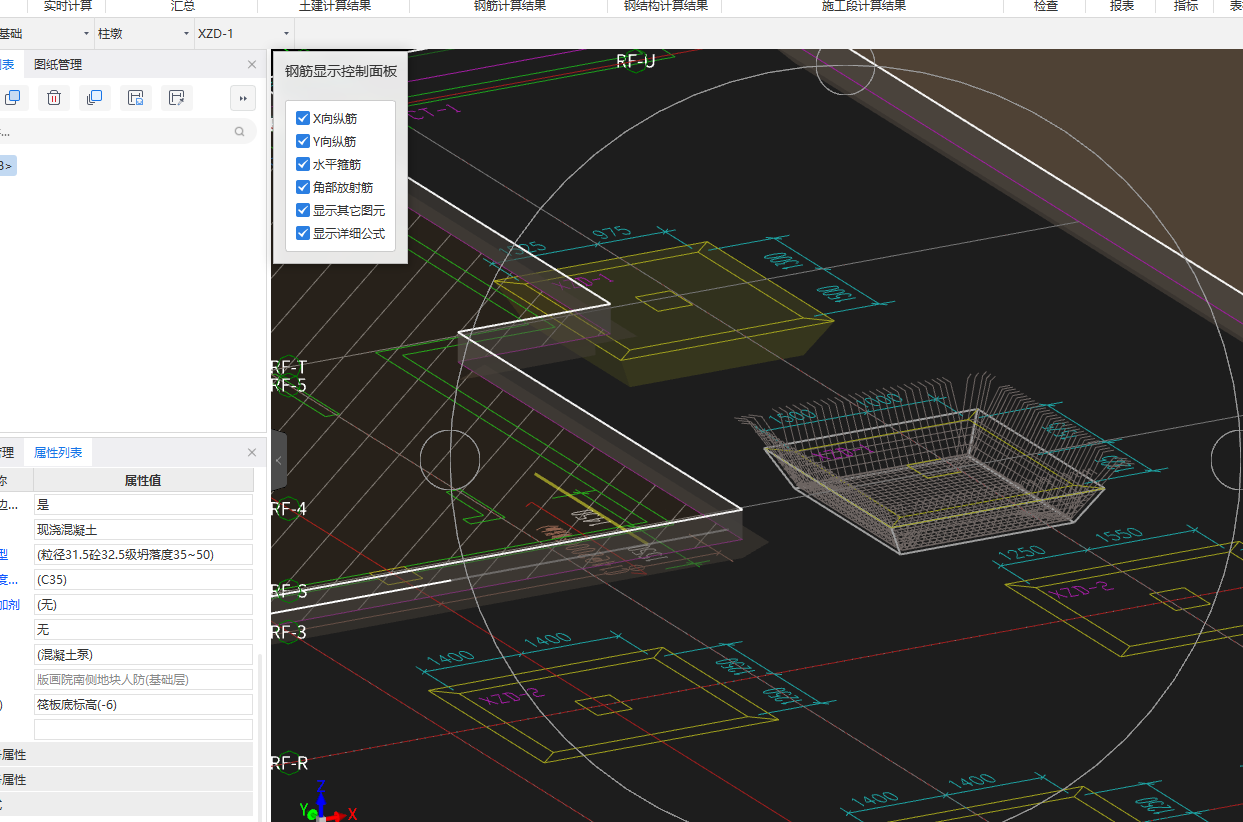Click property value field (无)
The height and width of the screenshot is (822, 1243).
[143, 604]
